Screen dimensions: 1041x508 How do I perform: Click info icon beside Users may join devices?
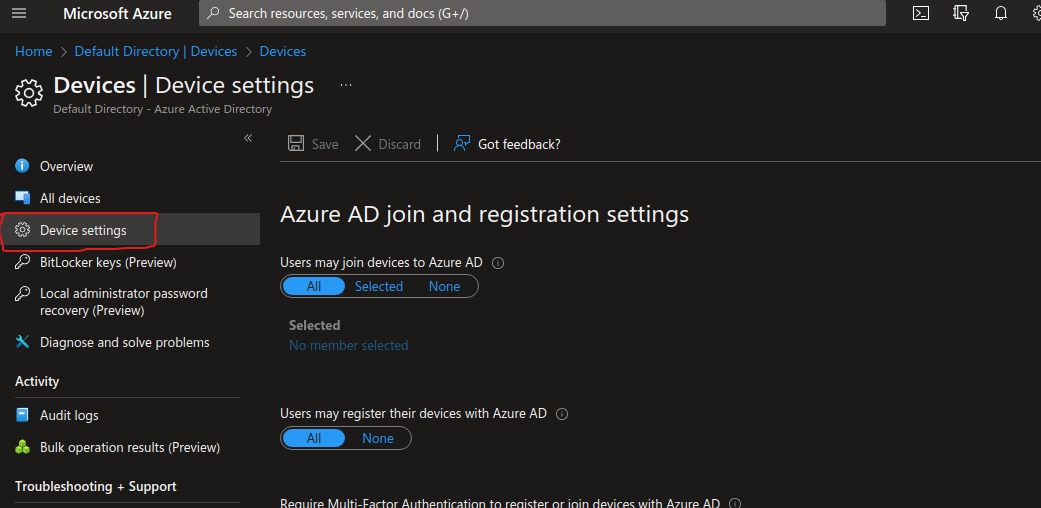tap(498, 263)
